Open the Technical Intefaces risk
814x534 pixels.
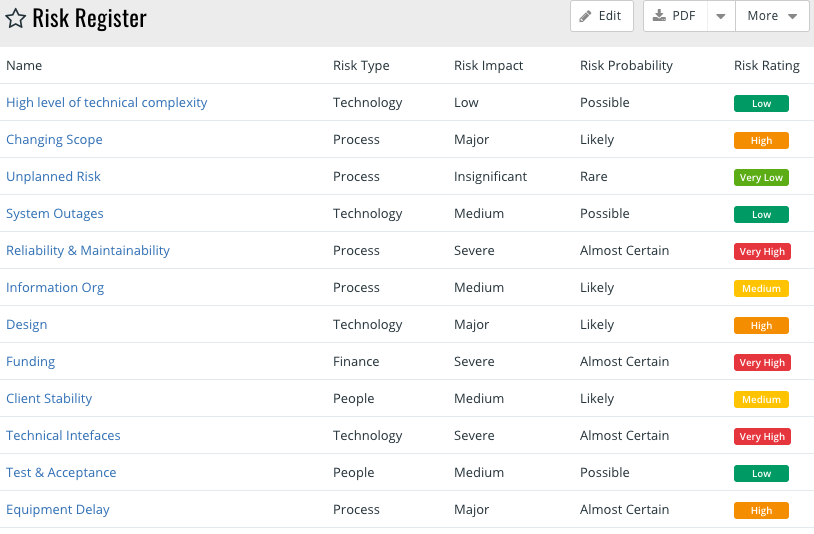click(63, 435)
